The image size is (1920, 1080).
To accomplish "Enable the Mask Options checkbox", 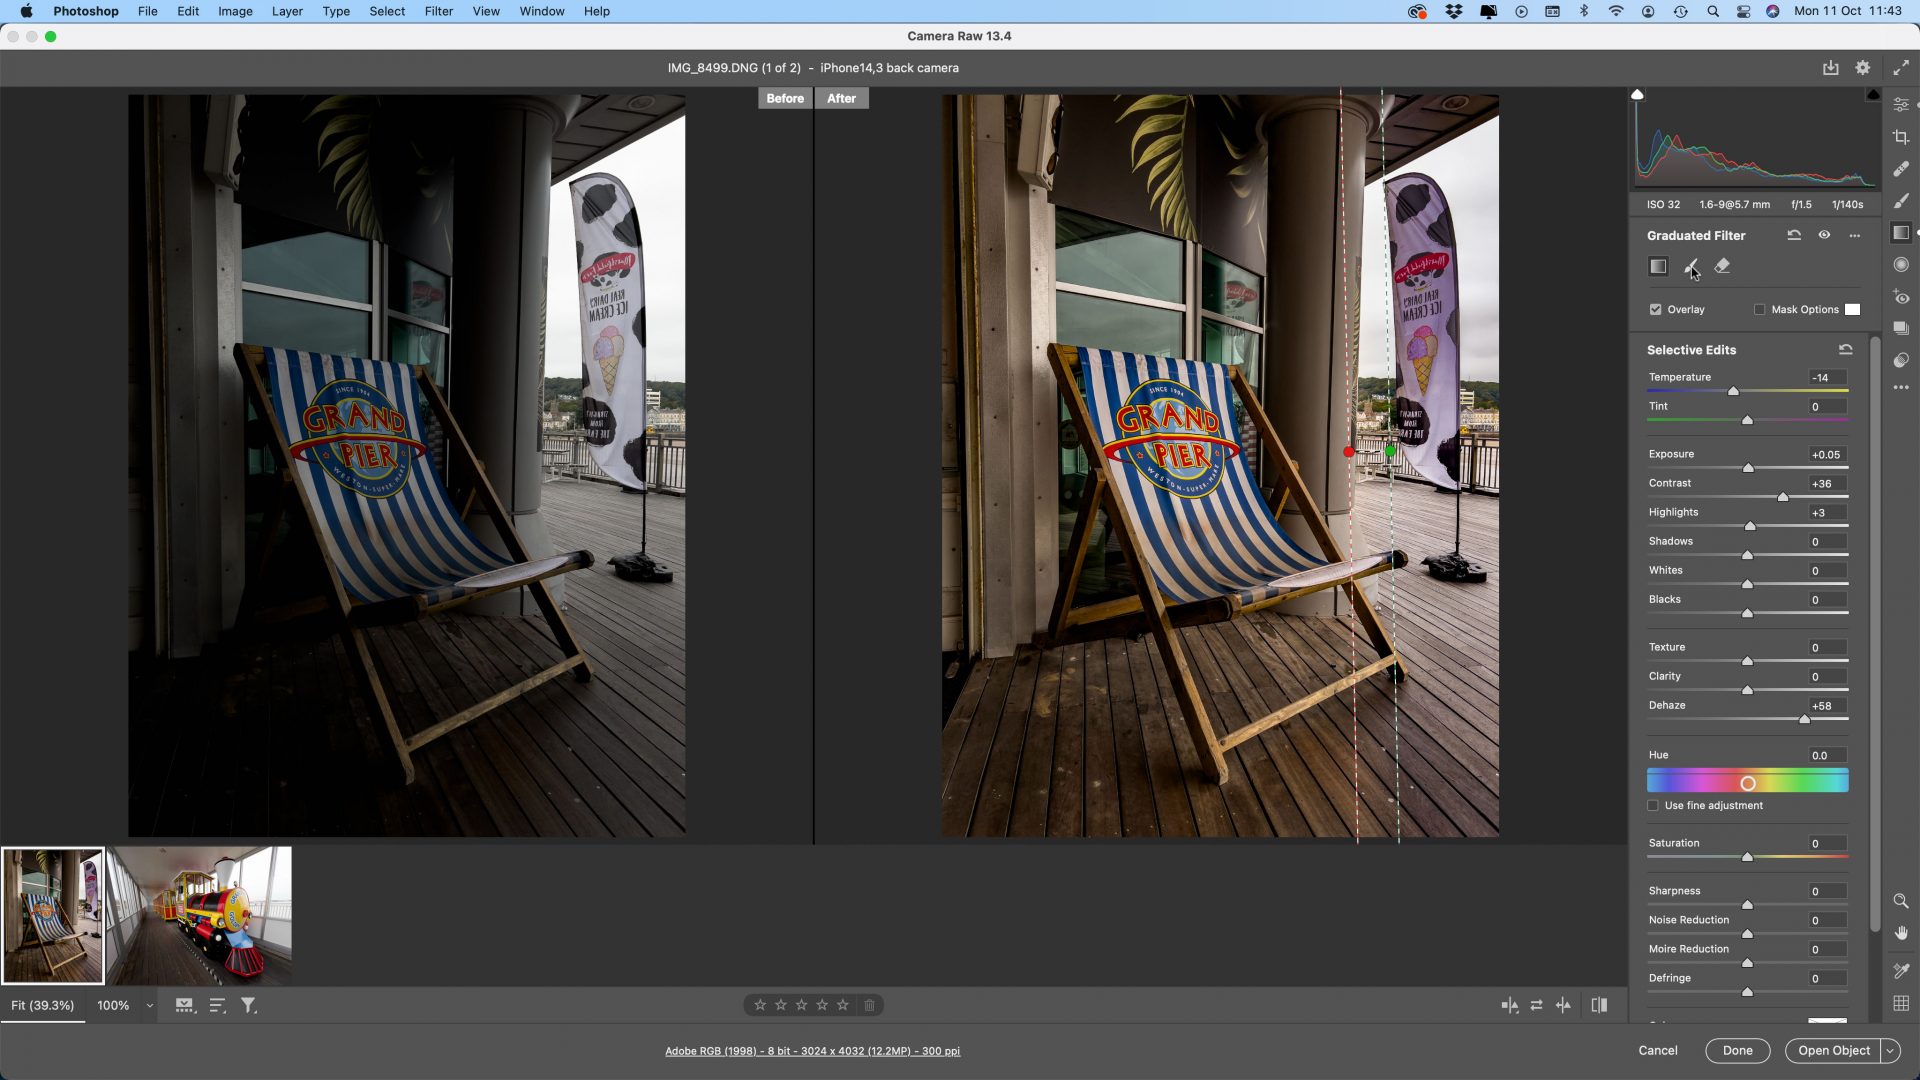I will click(x=1760, y=310).
